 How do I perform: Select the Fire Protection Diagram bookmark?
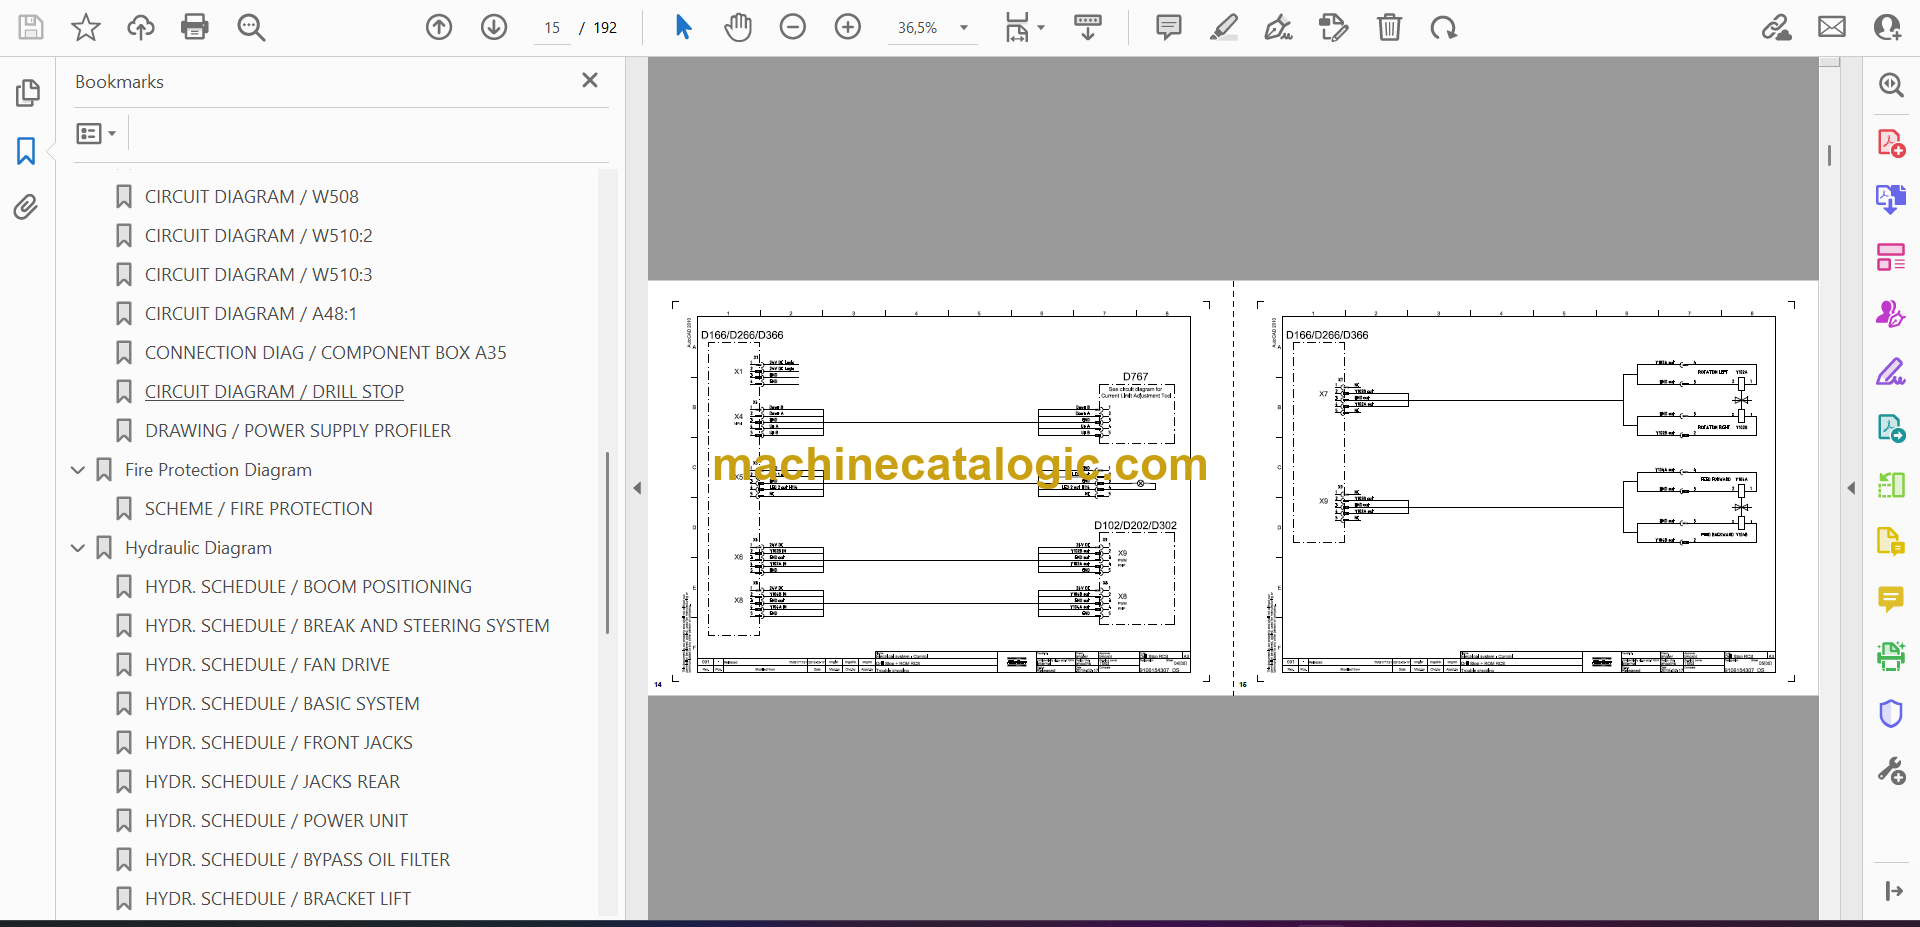tap(218, 470)
